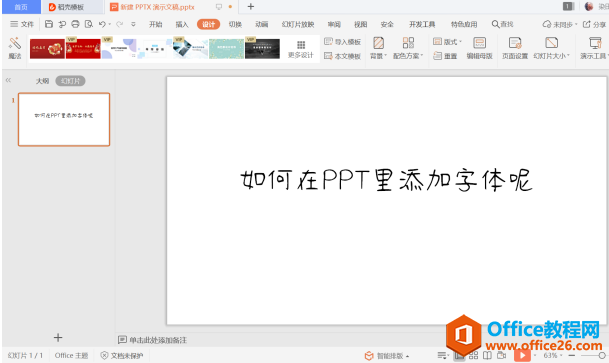The width and height of the screenshot is (609, 363).
Task: Click the 幻灯片大小 slide size icon
Action: coord(552,43)
